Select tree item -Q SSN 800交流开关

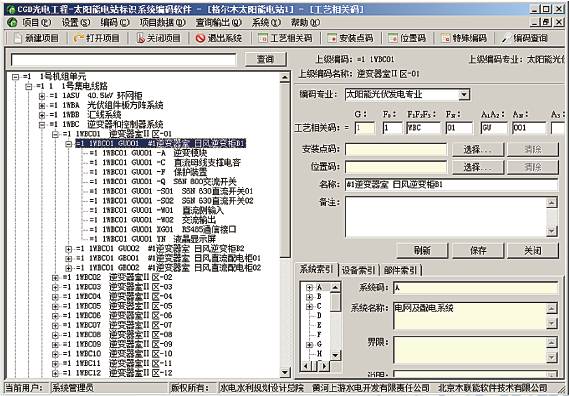(163, 181)
